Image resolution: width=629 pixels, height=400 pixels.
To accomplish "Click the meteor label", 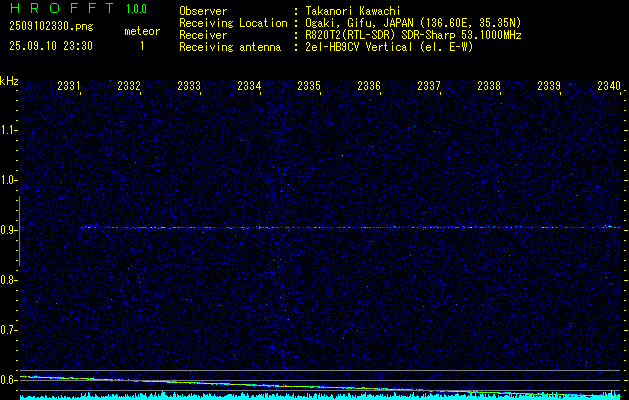I will 142,31.
